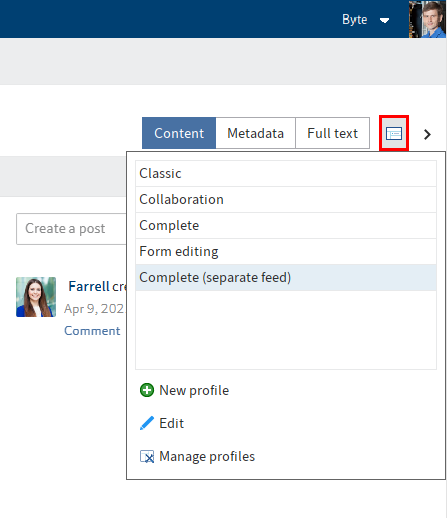This screenshot has height=518, width=448.
Task: Expand tabs with the right chevron
Action: pyautogui.click(x=427, y=134)
